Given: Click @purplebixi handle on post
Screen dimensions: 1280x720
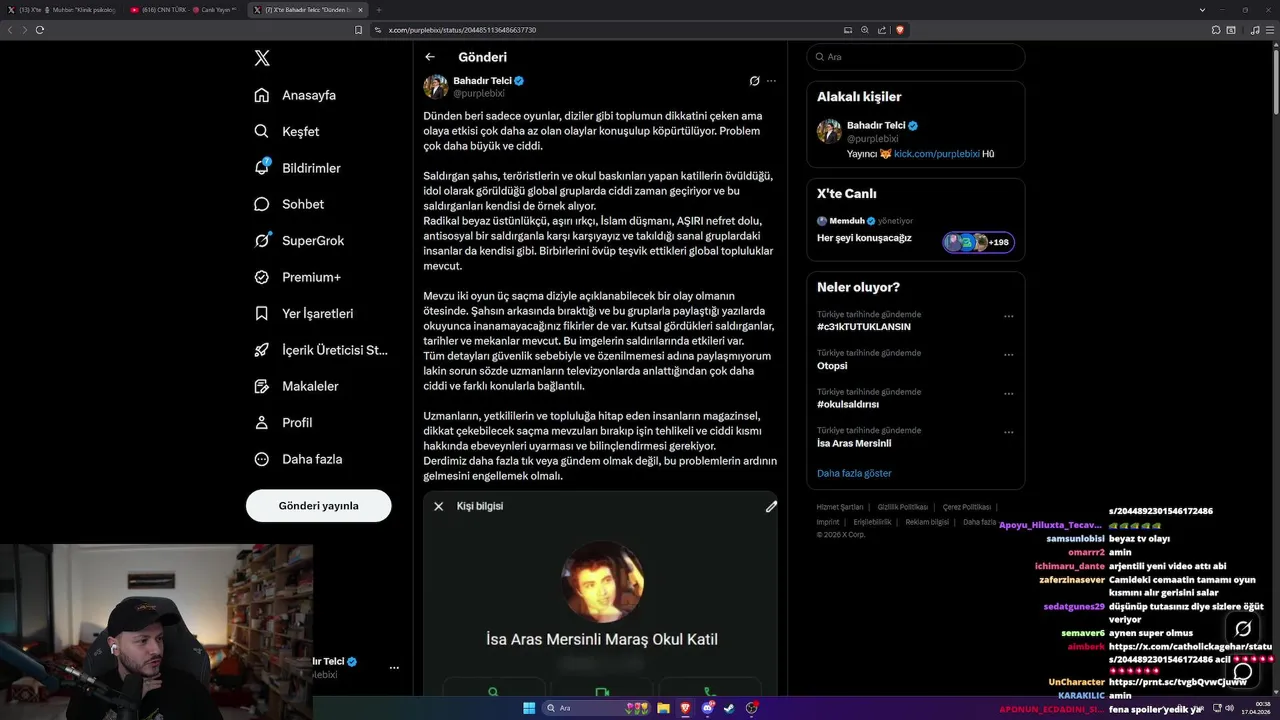Looking at the screenshot, I should [x=479, y=93].
